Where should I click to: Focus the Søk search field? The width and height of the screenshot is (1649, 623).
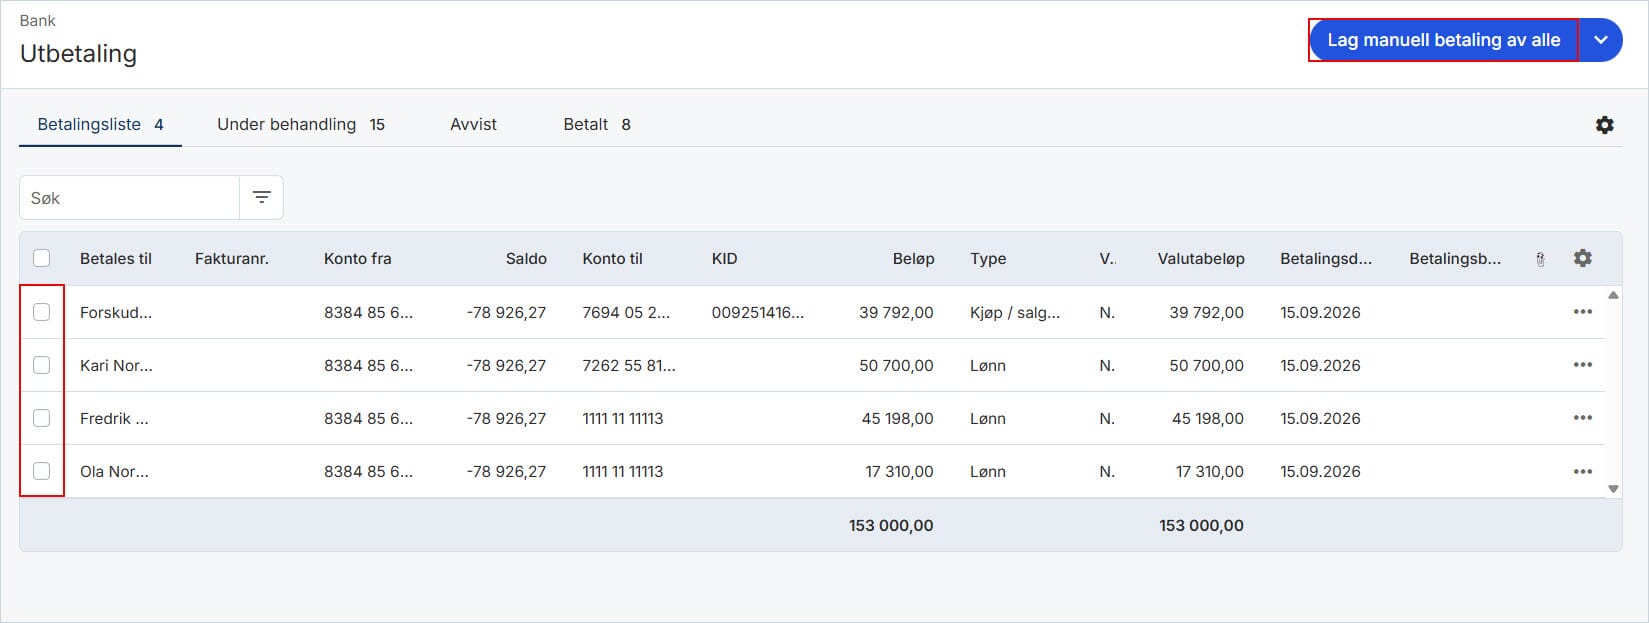(x=129, y=198)
